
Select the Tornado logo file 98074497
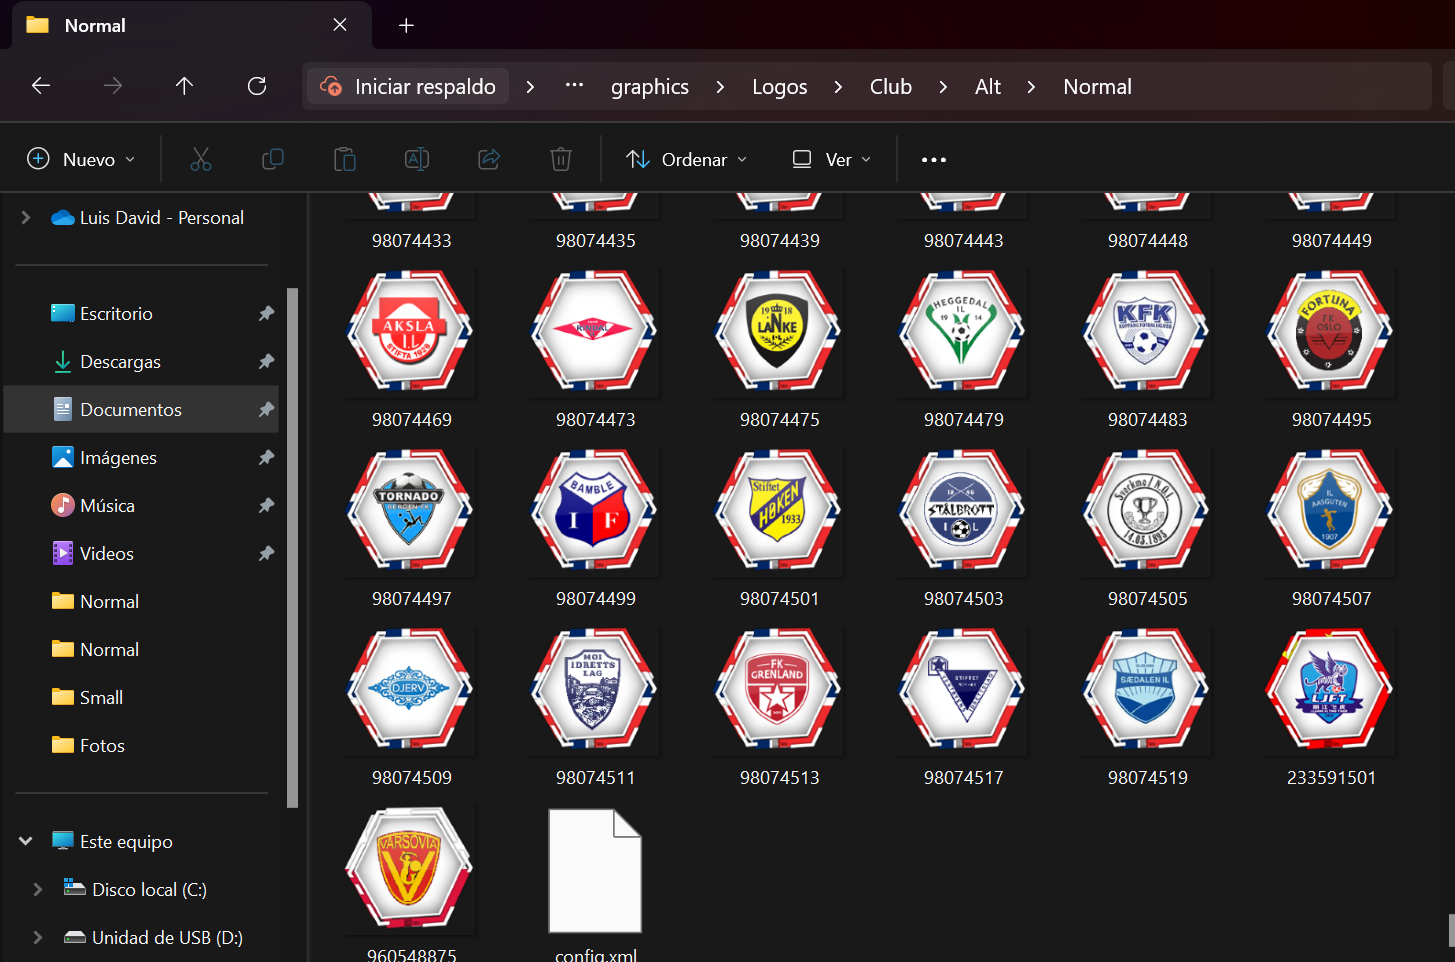(x=410, y=510)
